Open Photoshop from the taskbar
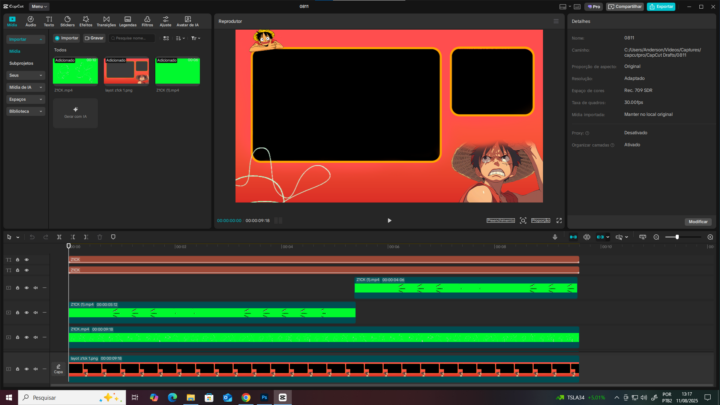The image size is (720, 405). pos(264,398)
